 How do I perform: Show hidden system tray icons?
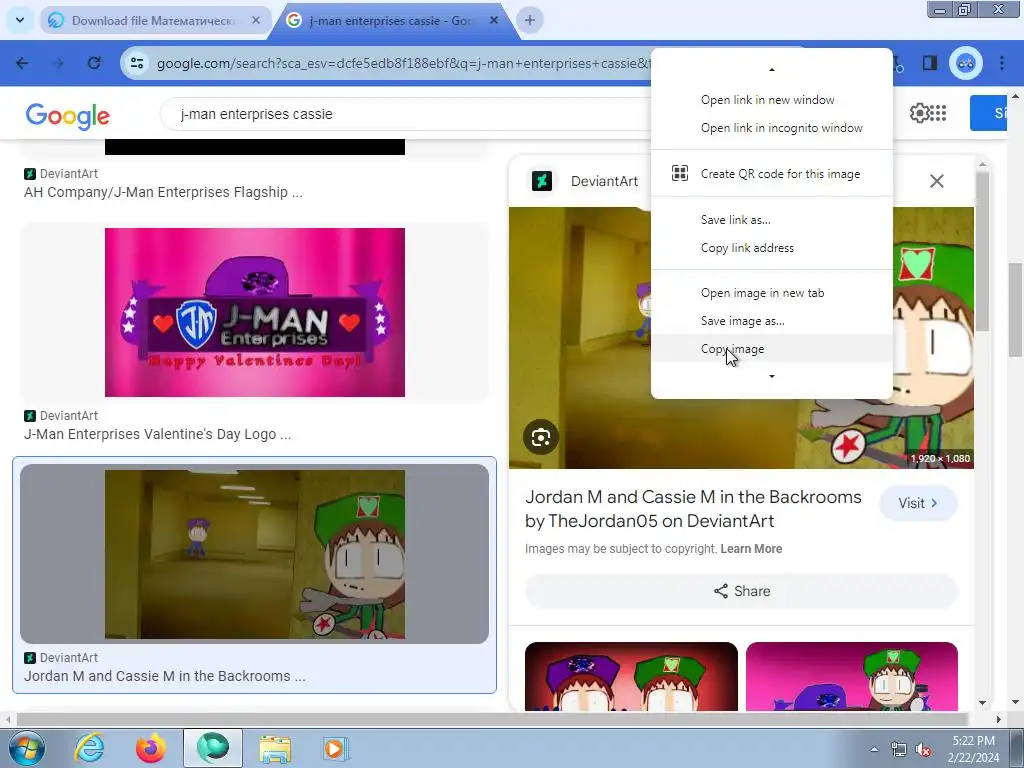(x=874, y=749)
